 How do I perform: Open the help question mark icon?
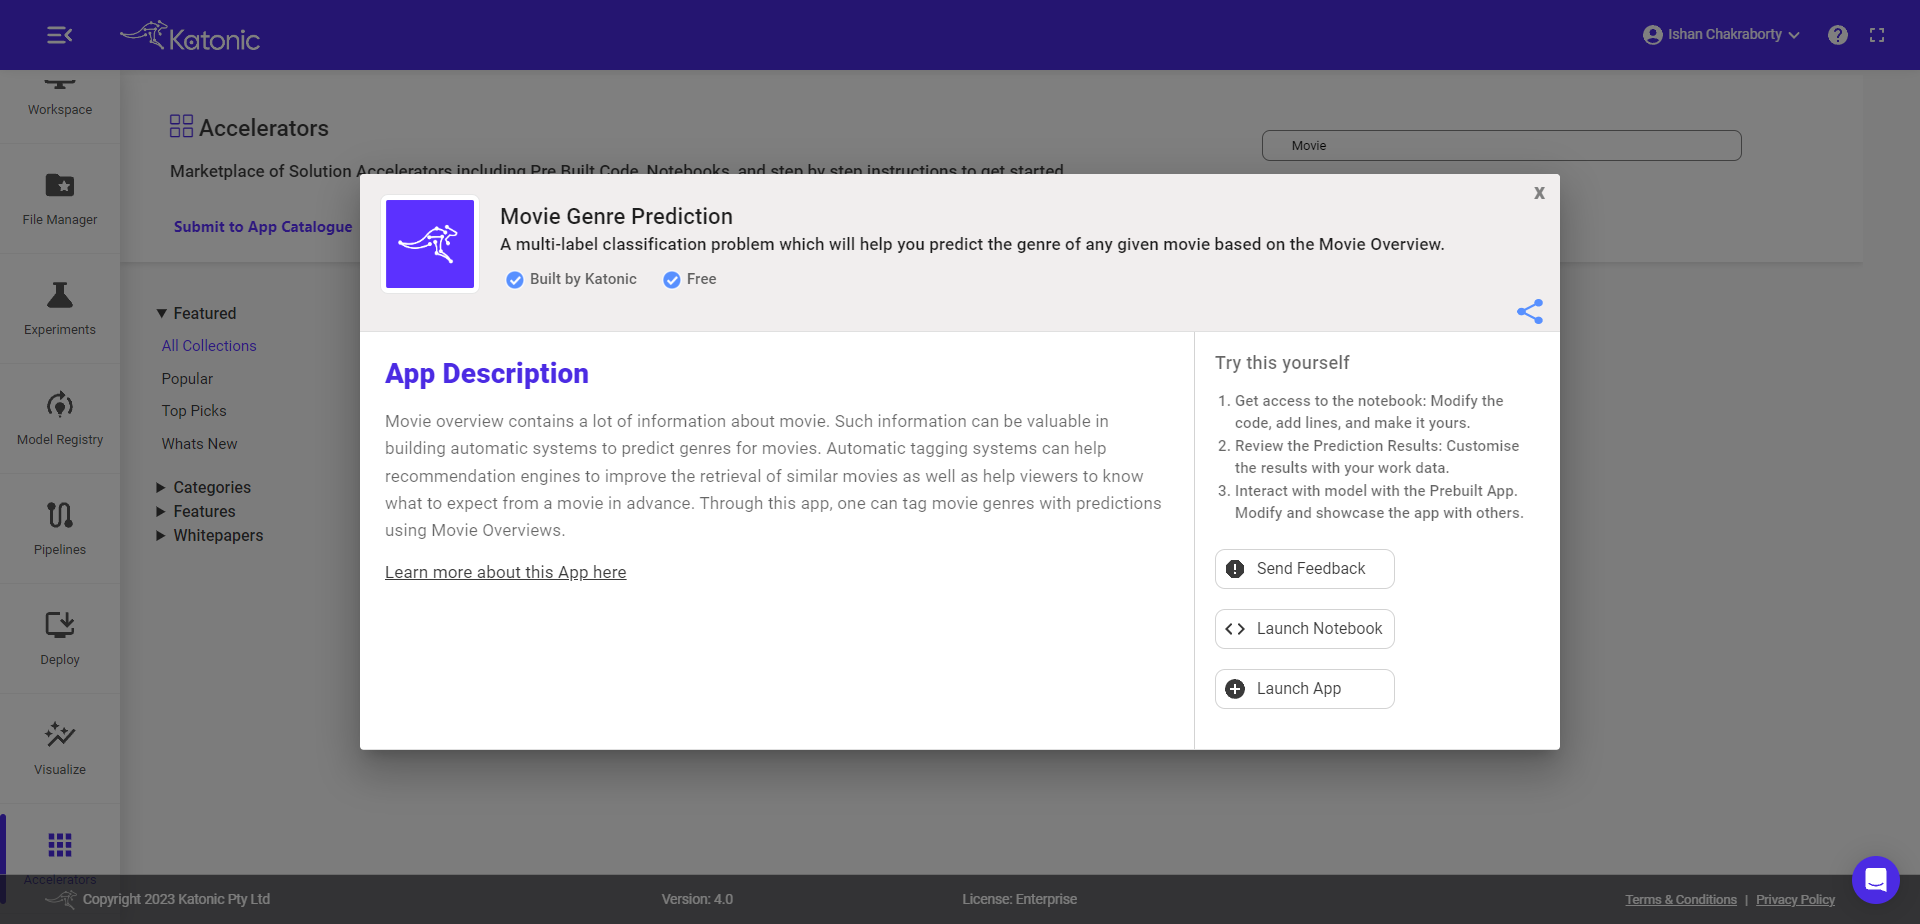click(1837, 35)
